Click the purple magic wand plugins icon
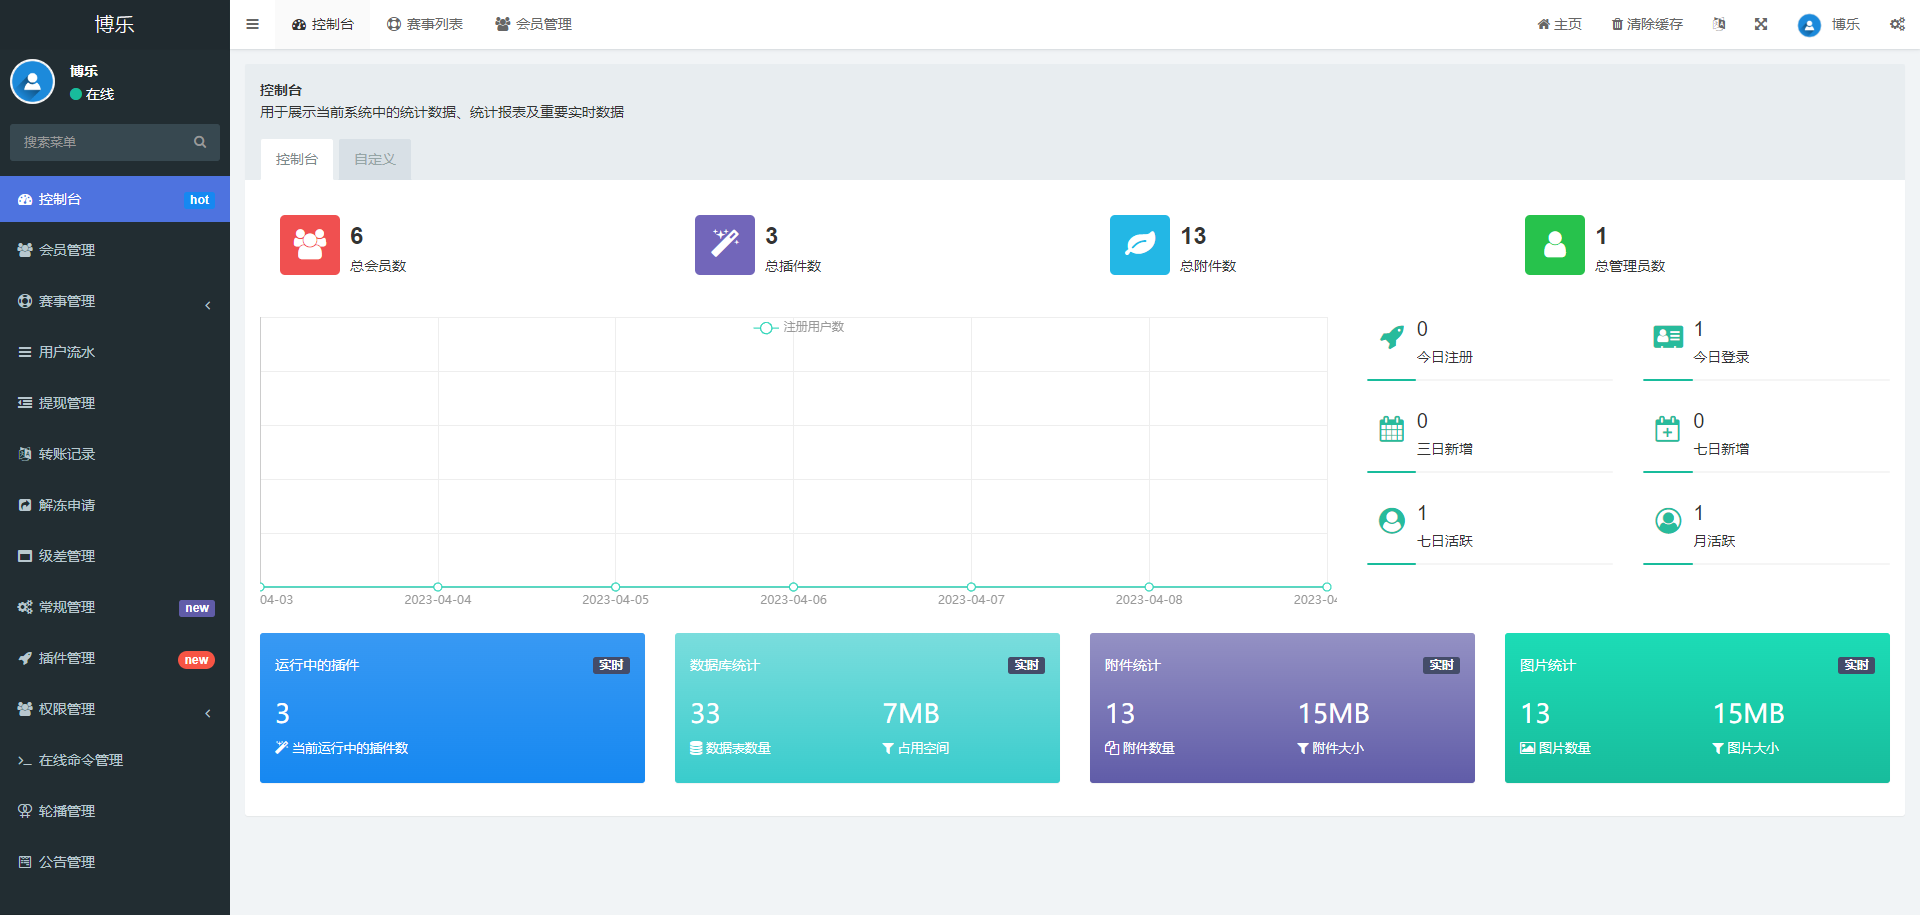Image resolution: width=1920 pixels, height=915 pixels. click(725, 245)
